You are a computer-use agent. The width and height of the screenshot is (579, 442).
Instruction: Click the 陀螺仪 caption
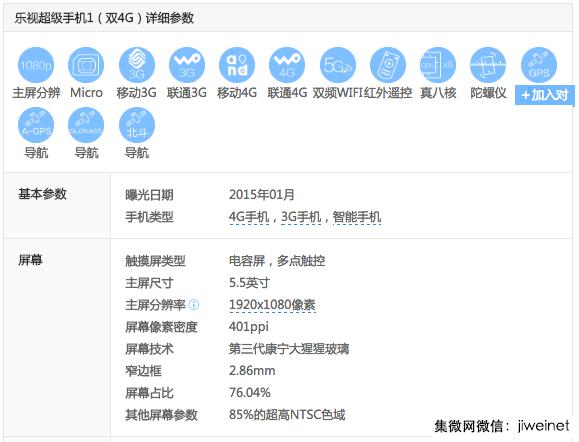pos(488,93)
